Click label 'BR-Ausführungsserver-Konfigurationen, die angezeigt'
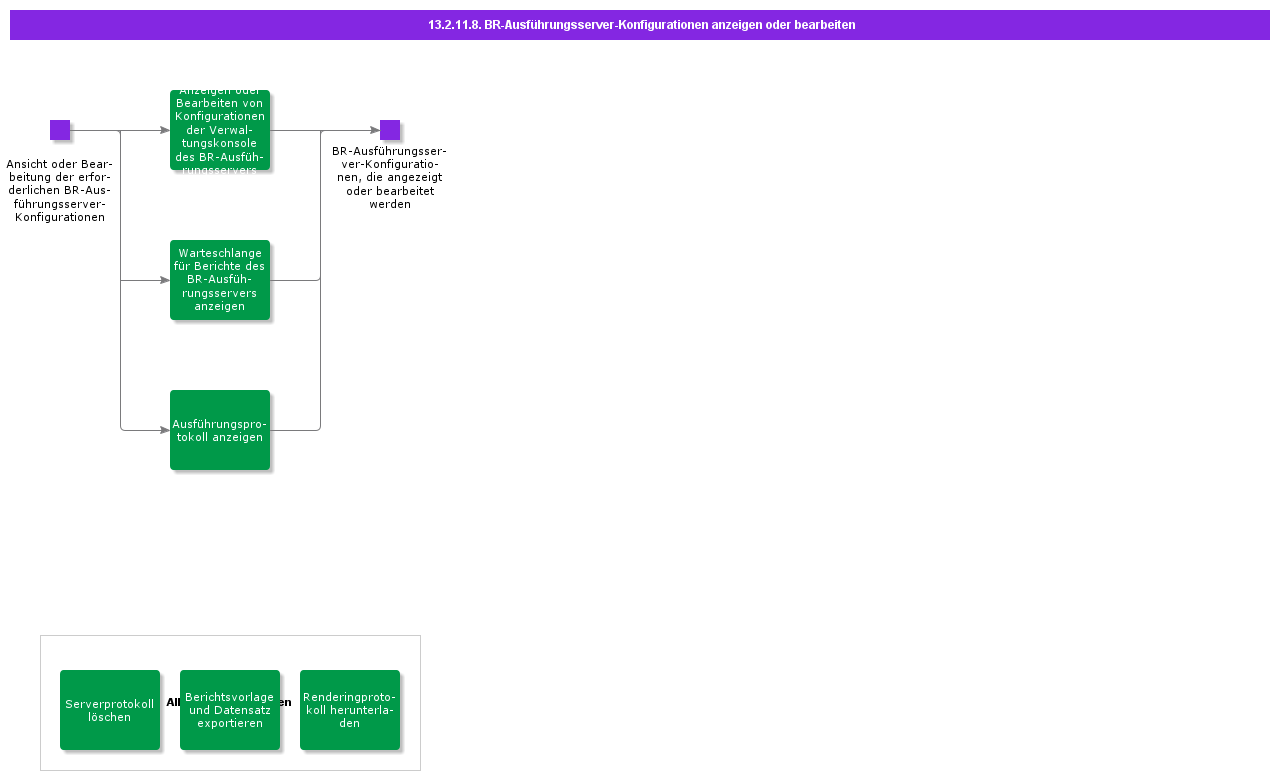 390,177
